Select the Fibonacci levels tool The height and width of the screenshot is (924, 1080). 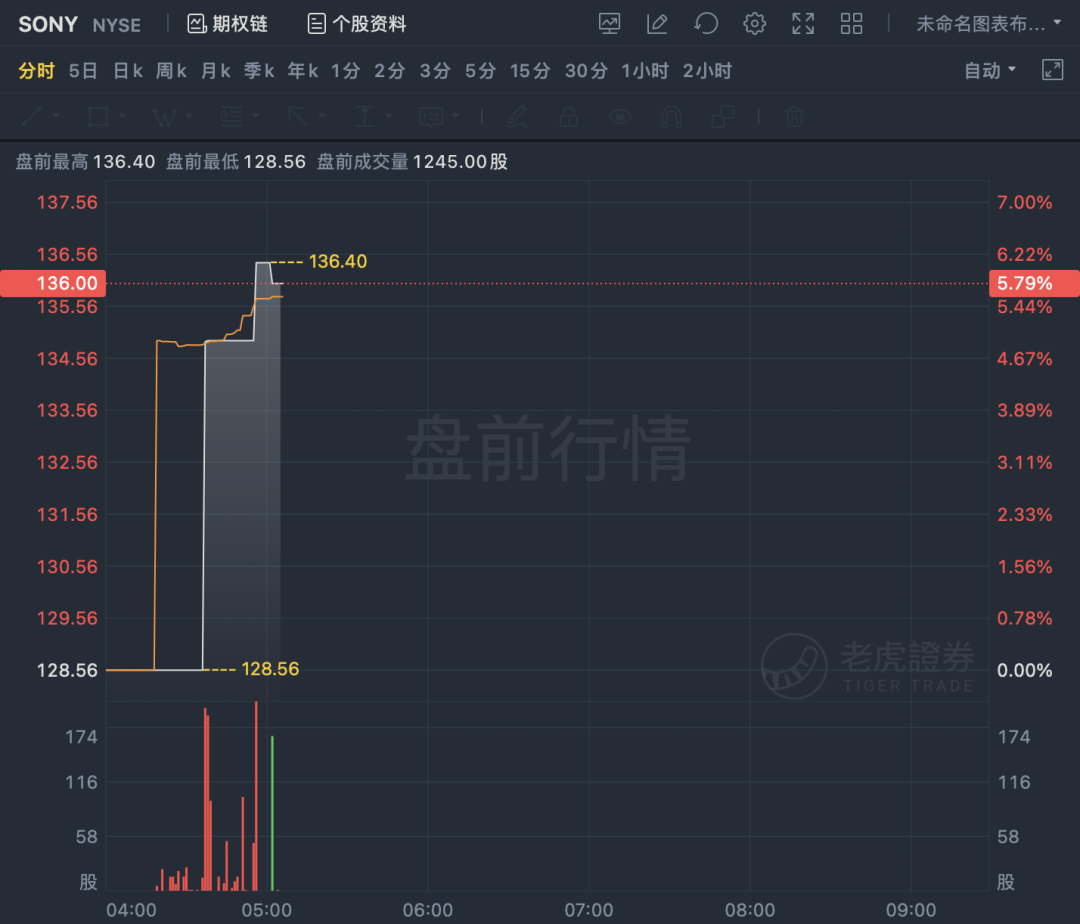click(x=231, y=116)
